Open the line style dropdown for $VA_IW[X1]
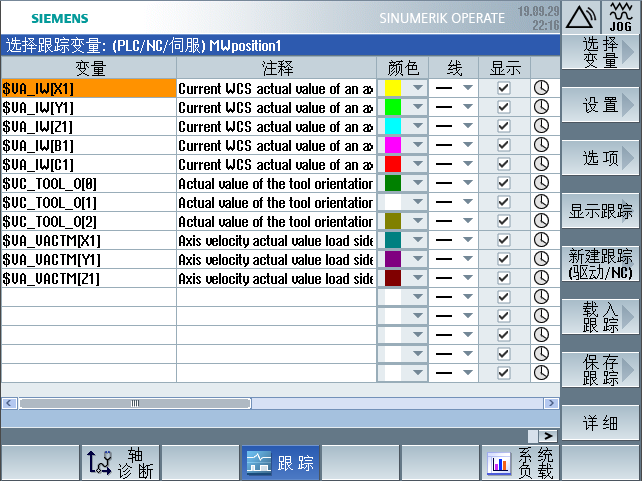642x481 pixels. [x=468, y=88]
